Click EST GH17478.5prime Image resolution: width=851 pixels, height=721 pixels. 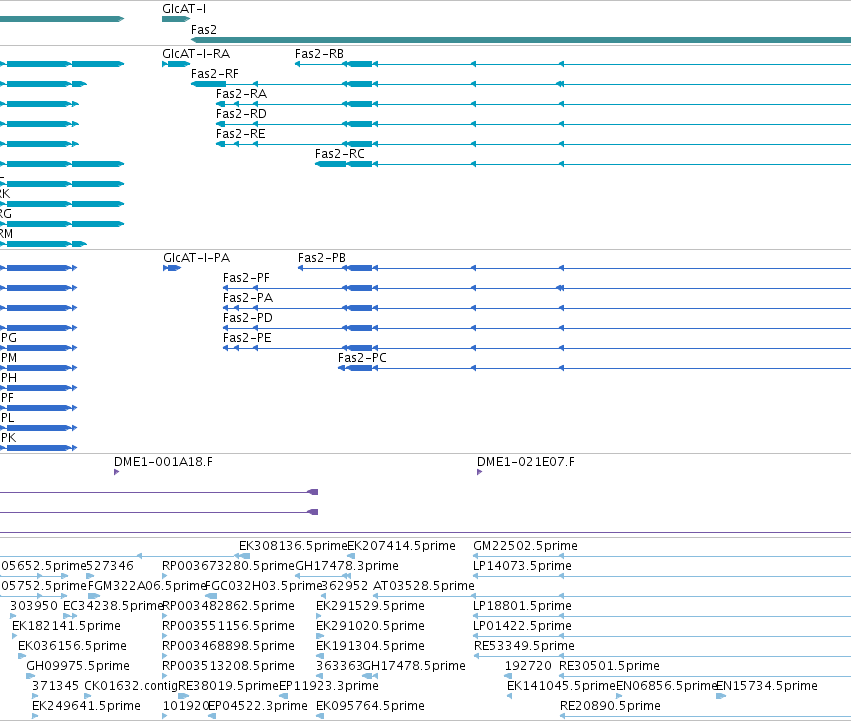(x=414, y=667)
